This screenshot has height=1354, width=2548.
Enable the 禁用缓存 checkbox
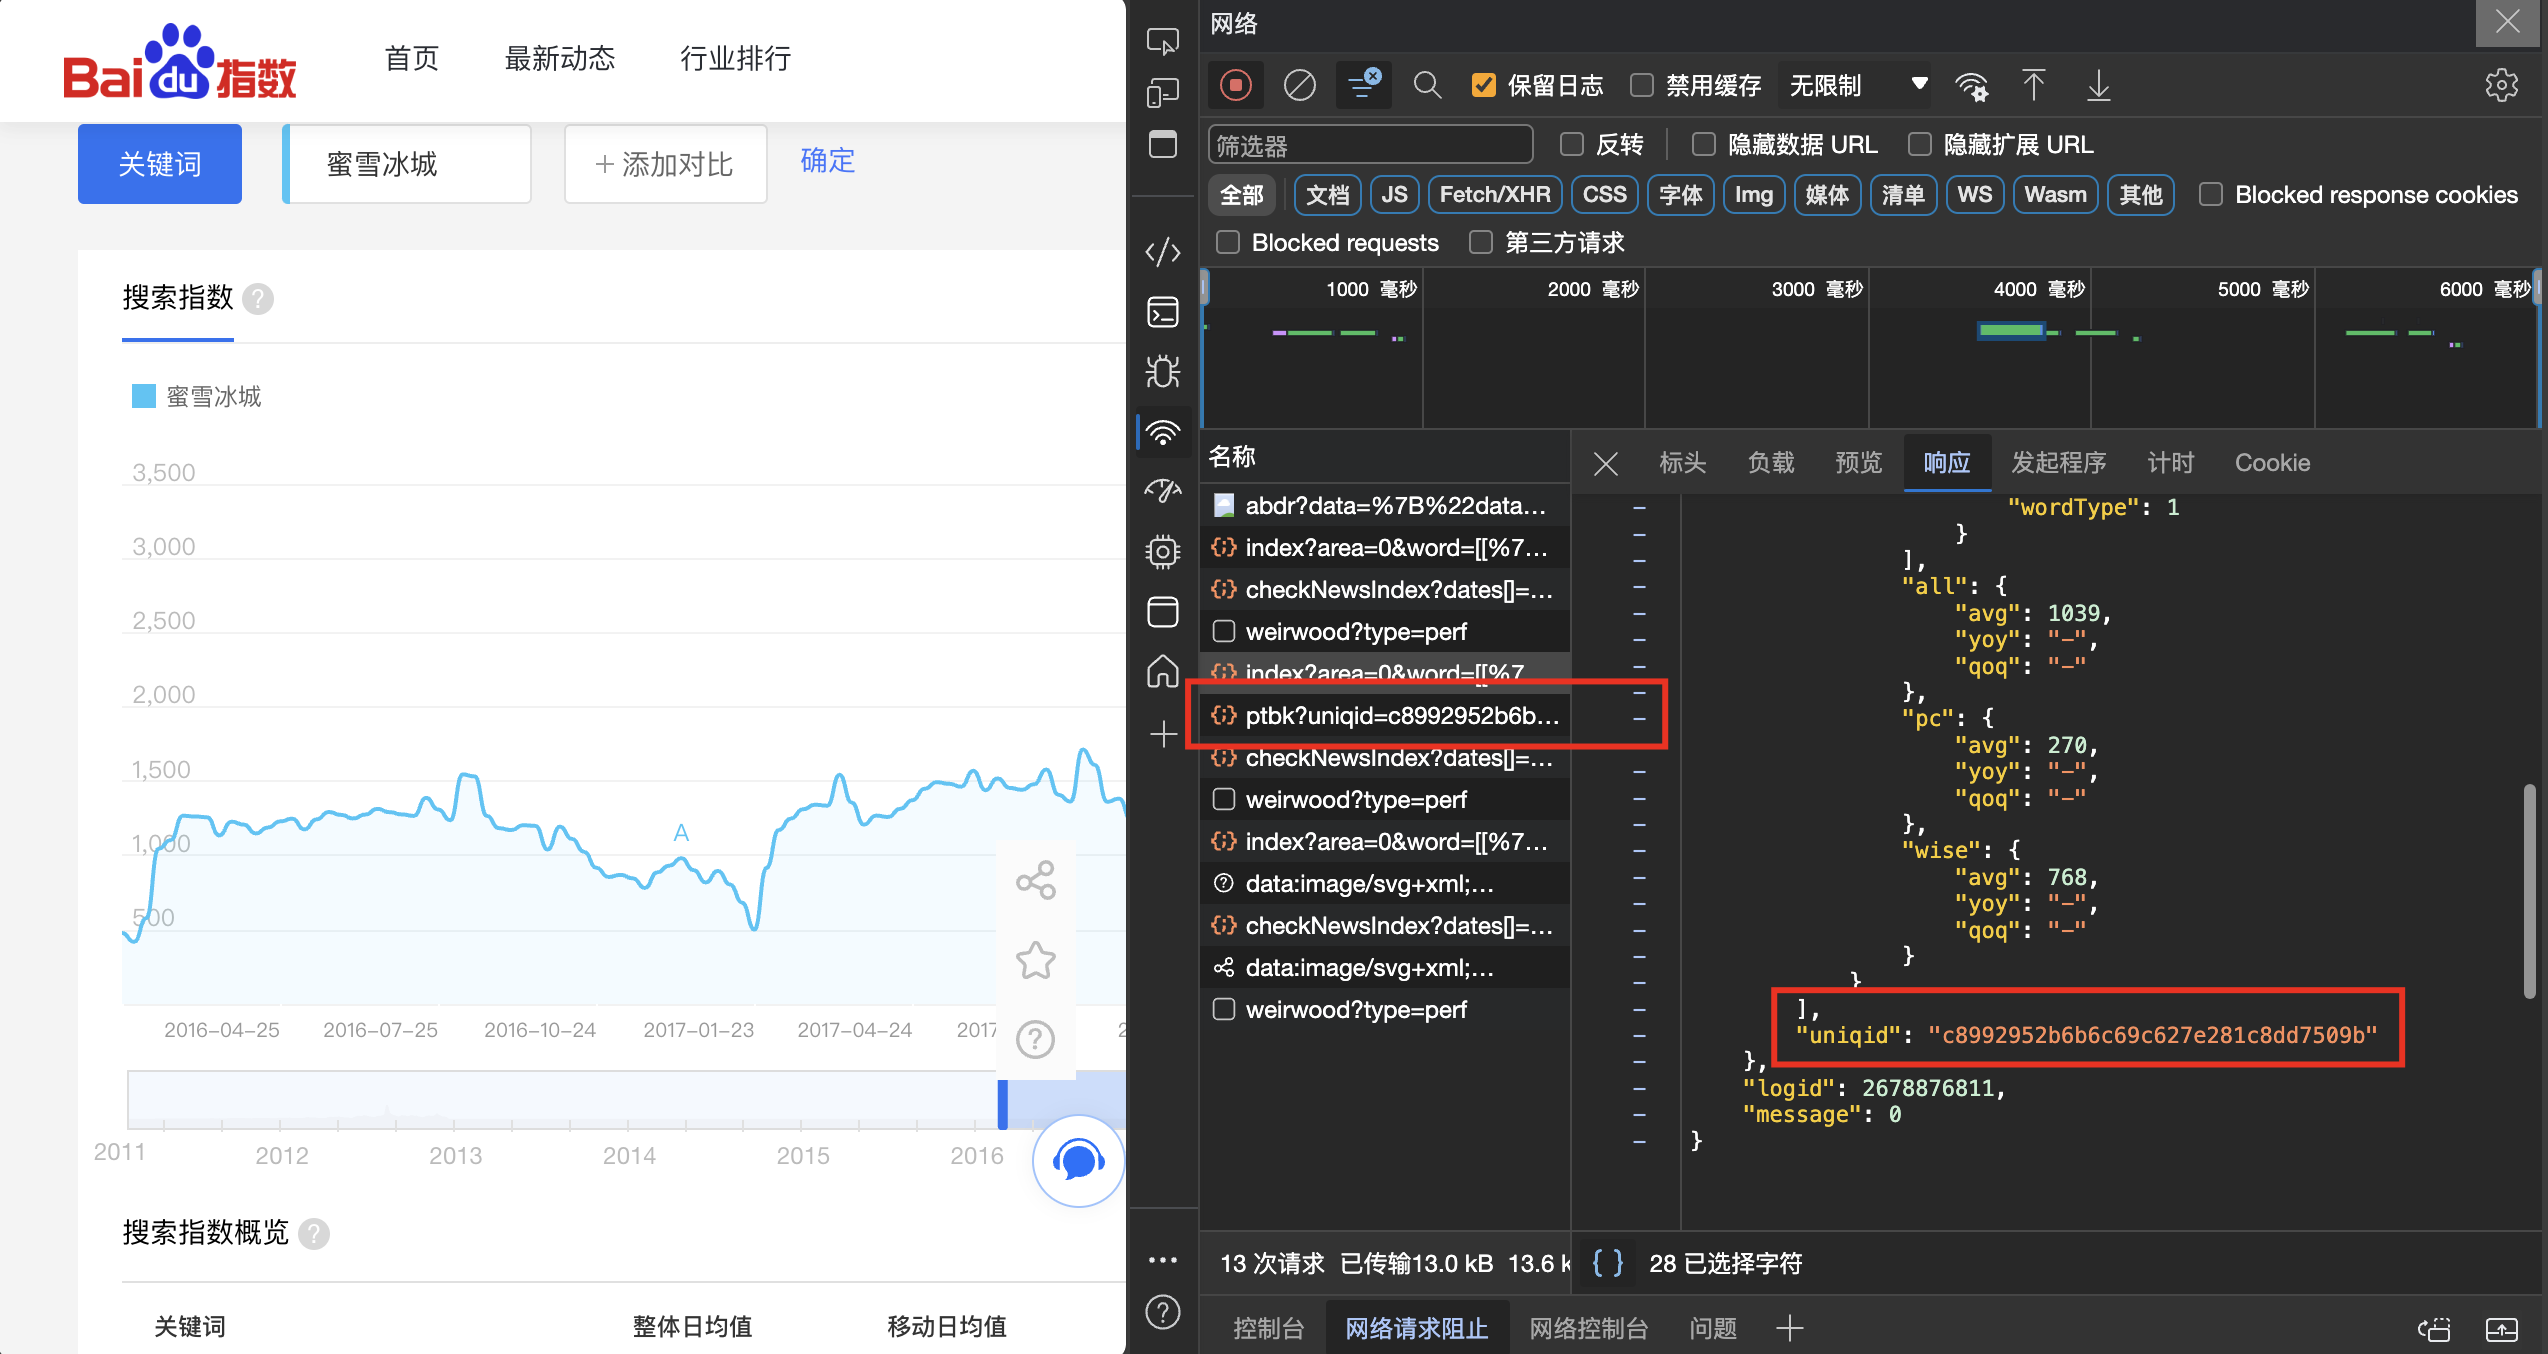[x=1641, y=85]
